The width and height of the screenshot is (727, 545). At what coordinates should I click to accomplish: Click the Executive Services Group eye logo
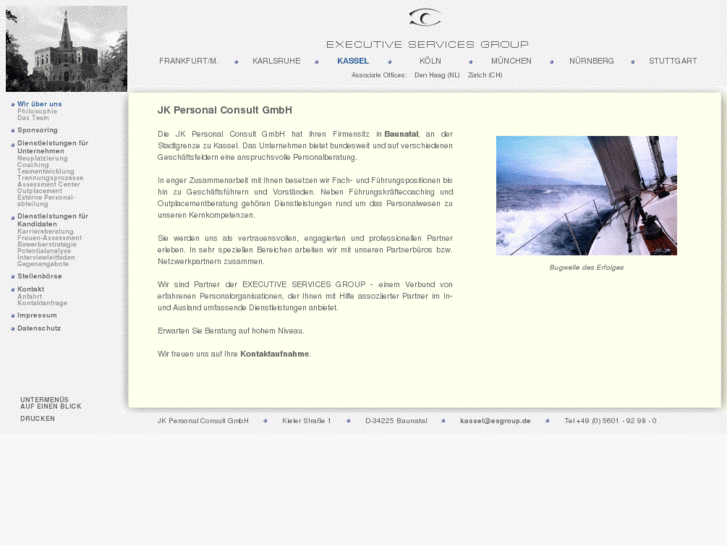(425, 18)
